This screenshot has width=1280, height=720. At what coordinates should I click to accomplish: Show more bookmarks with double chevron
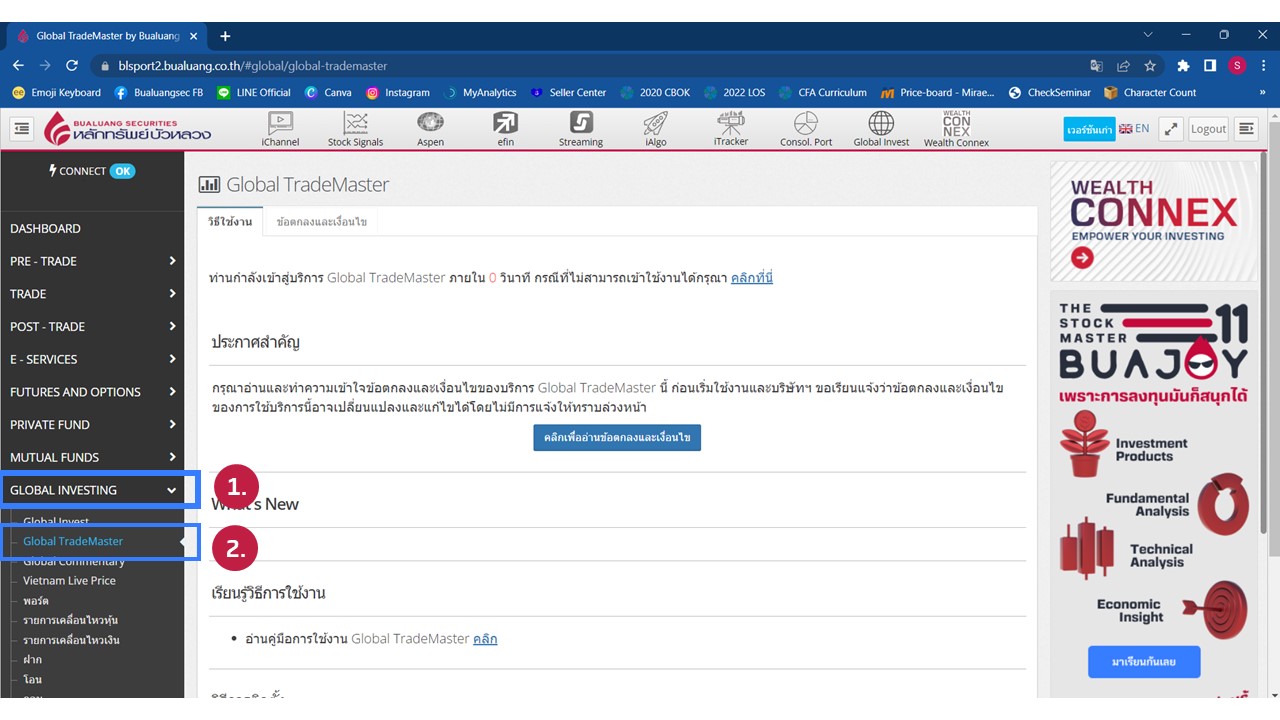1262,92
